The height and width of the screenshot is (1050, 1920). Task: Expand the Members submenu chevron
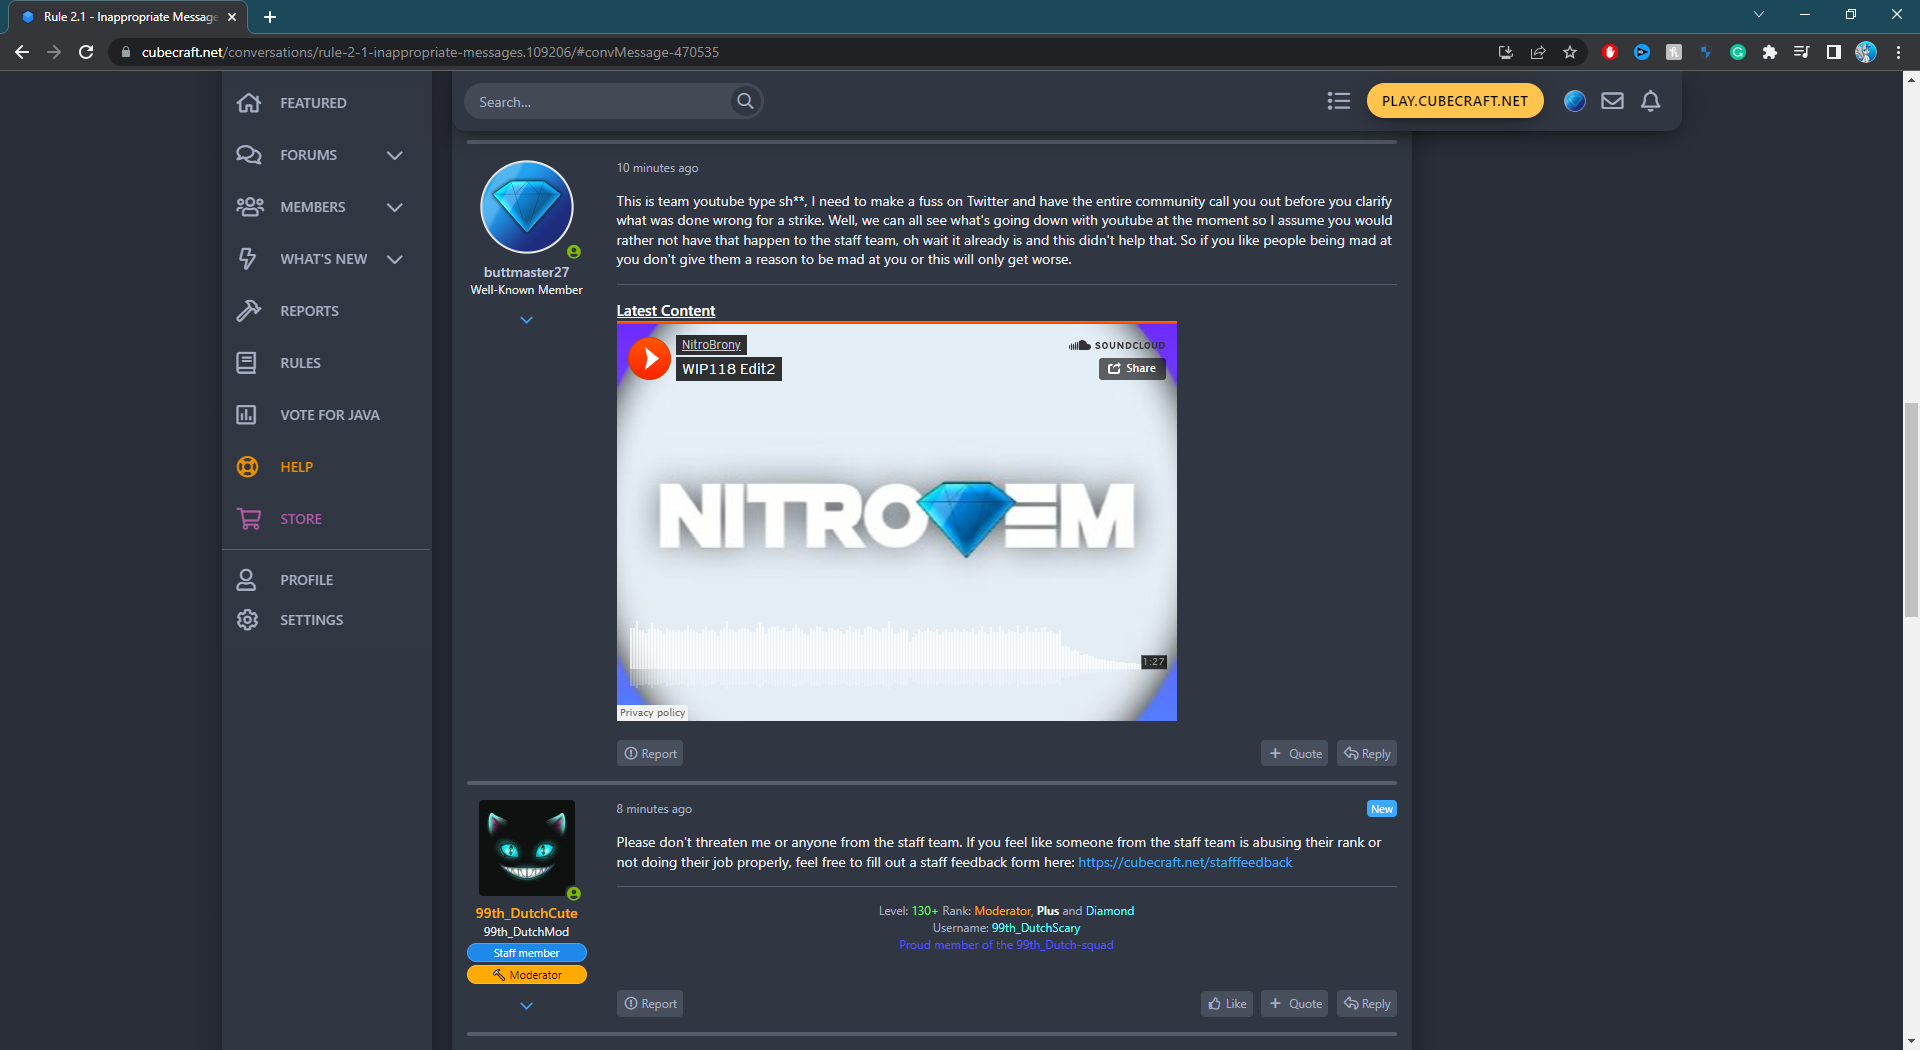pos(395,207)
